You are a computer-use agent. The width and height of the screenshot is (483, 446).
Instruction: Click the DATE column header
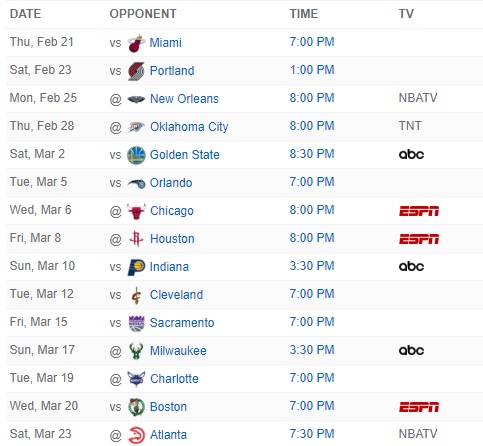25,14
